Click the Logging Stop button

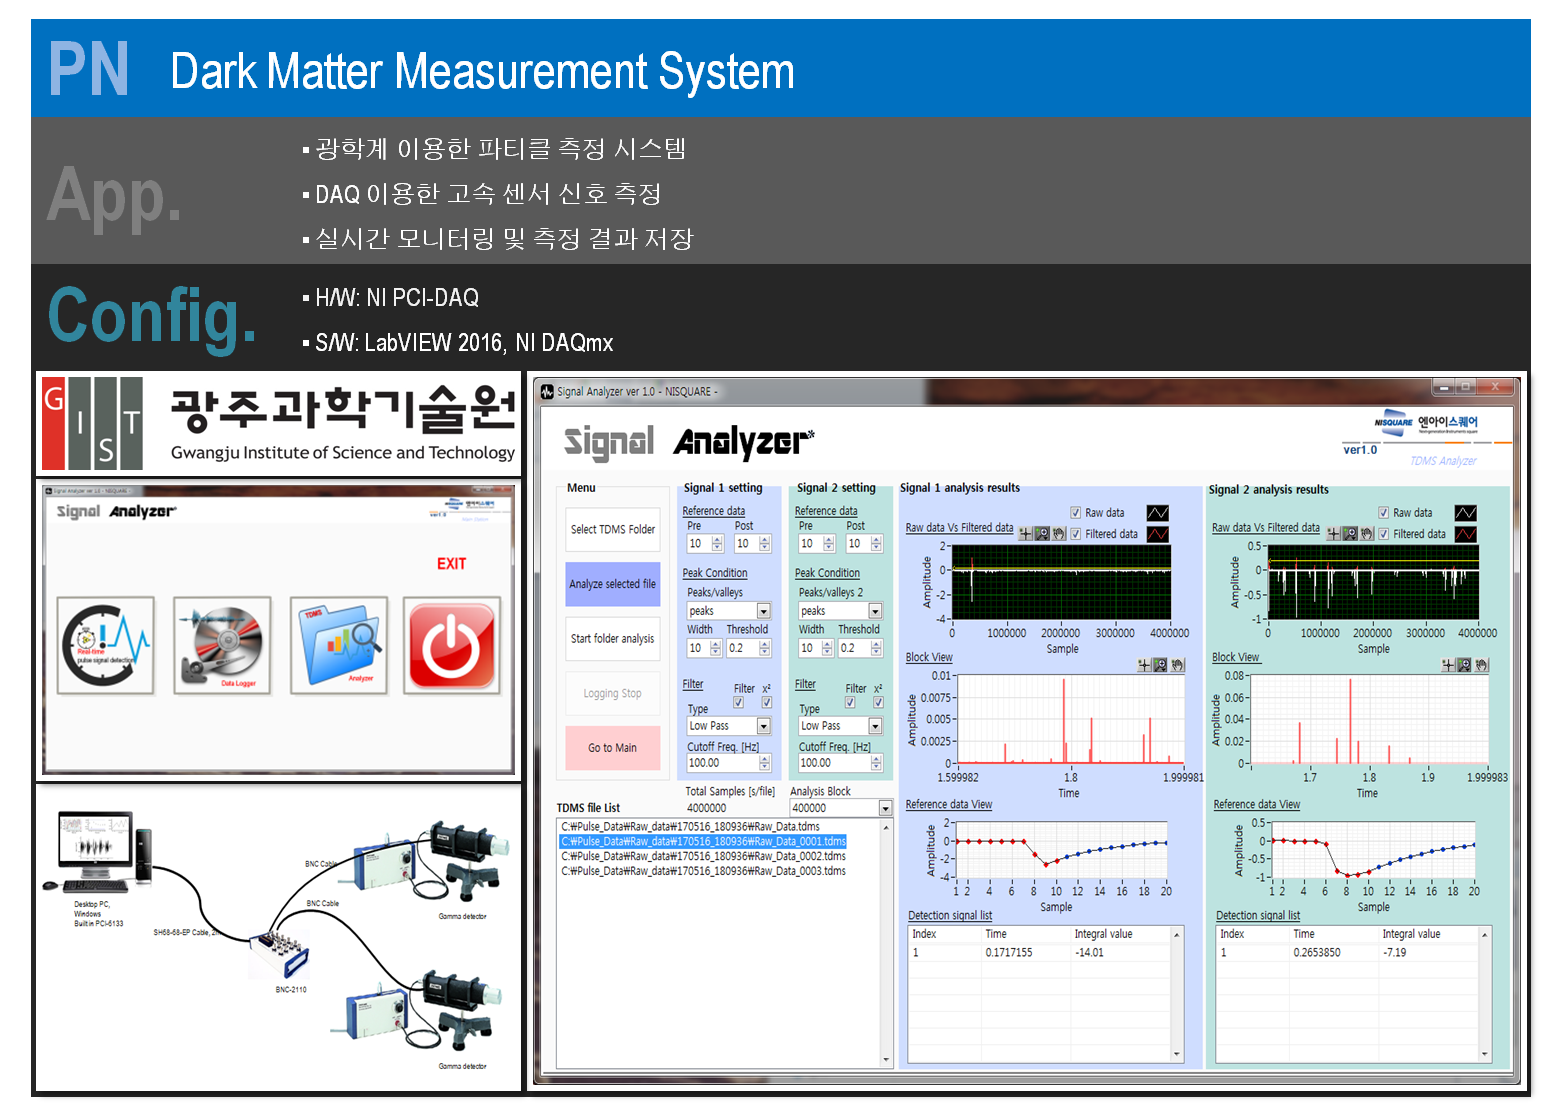pos(613,693)
